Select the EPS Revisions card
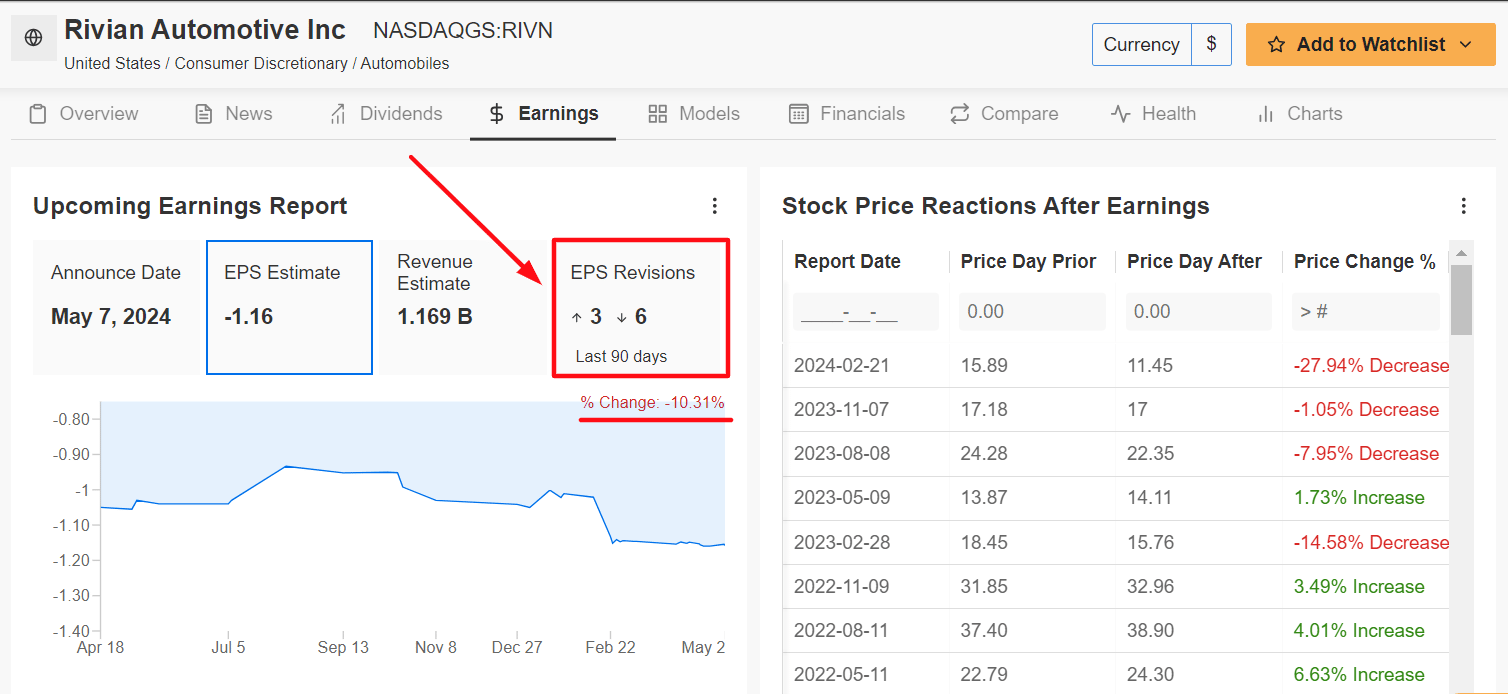 pyautogui.click(x=641, y=307)
